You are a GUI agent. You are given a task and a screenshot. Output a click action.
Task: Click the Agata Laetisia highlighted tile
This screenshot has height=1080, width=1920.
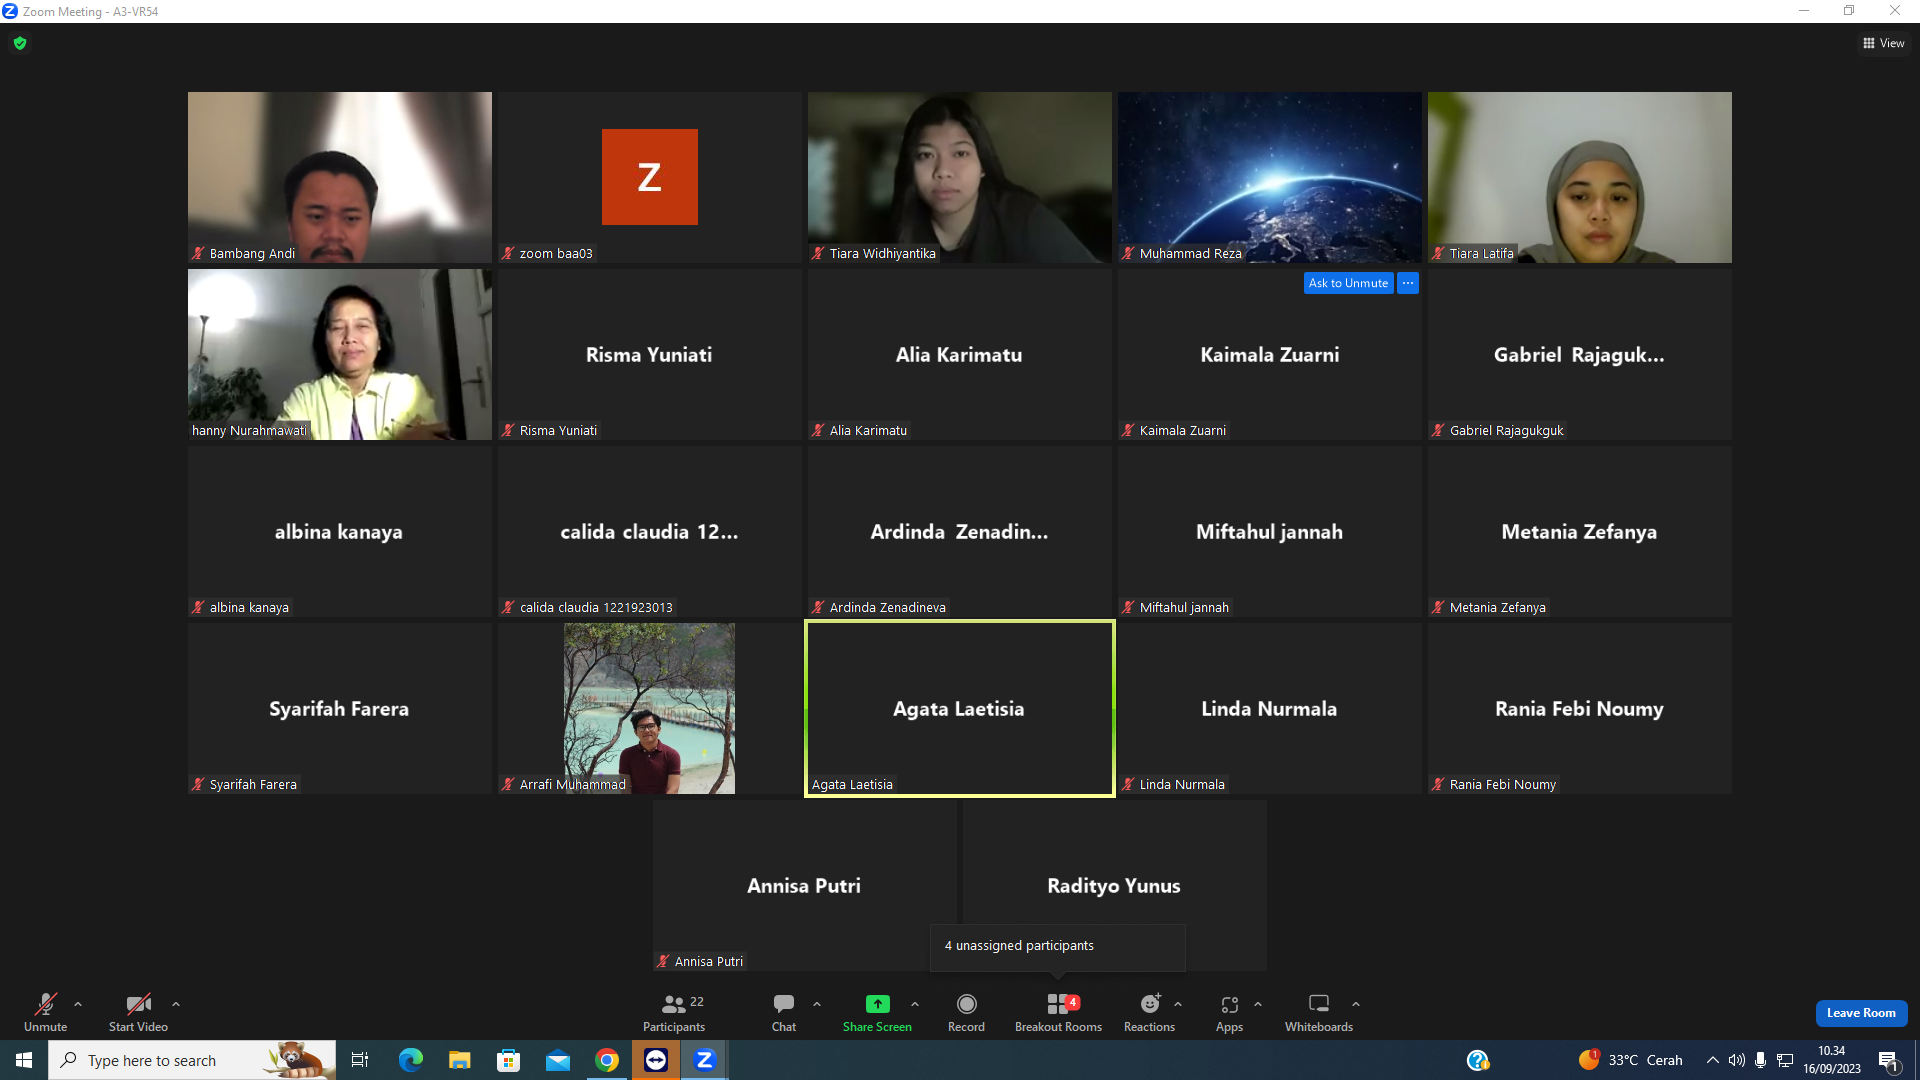coord(960,708)
